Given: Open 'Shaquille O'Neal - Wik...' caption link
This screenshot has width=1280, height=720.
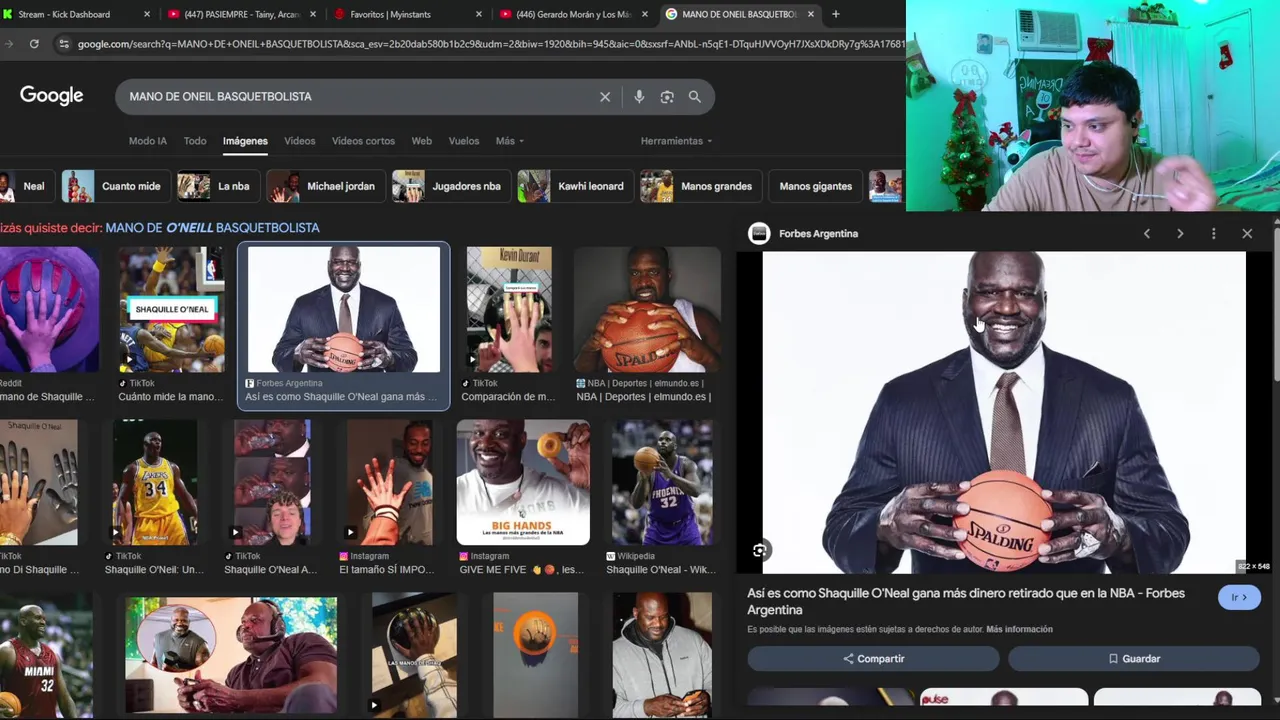Looking at the screenshot, I should 660,570.
